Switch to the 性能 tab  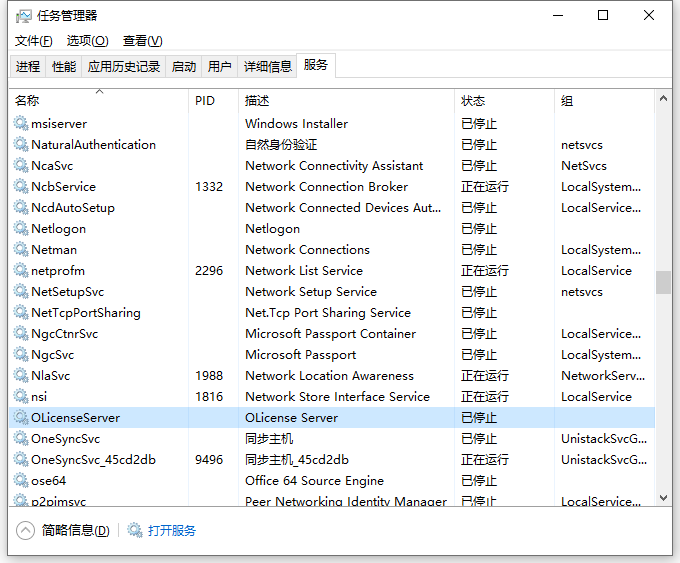64,66
